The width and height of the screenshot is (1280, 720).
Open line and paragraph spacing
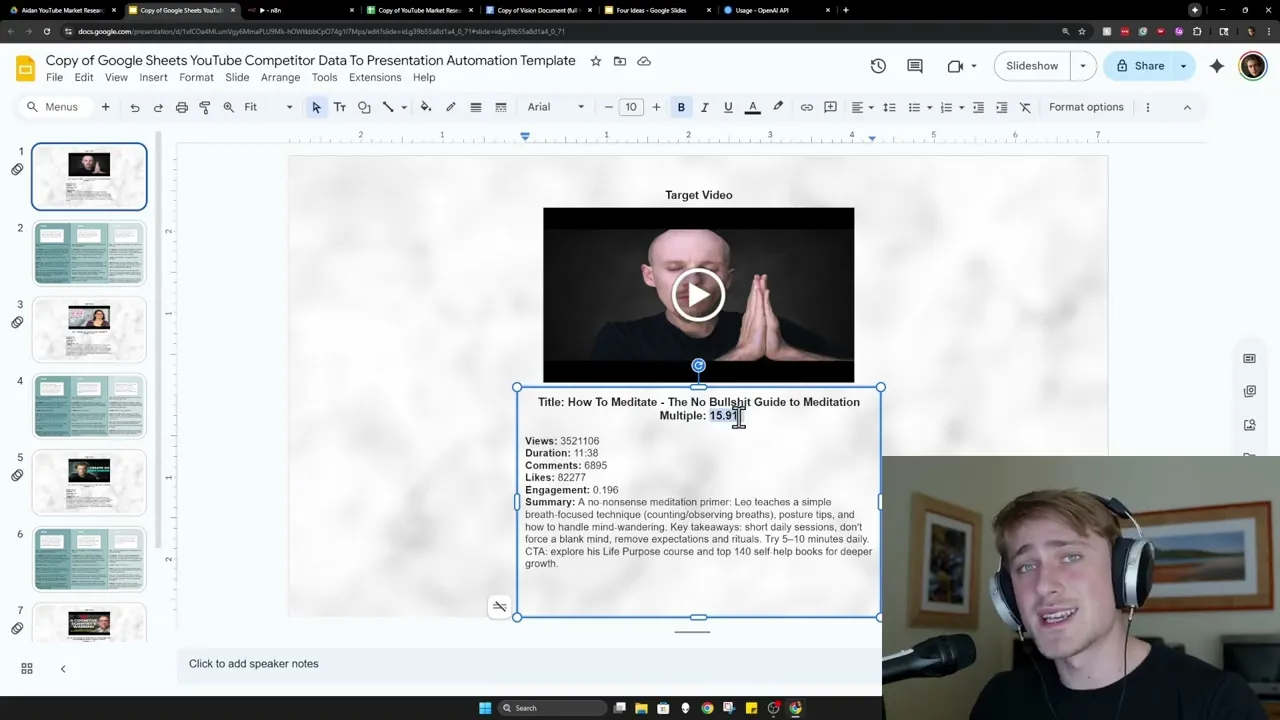pos(889,107)
